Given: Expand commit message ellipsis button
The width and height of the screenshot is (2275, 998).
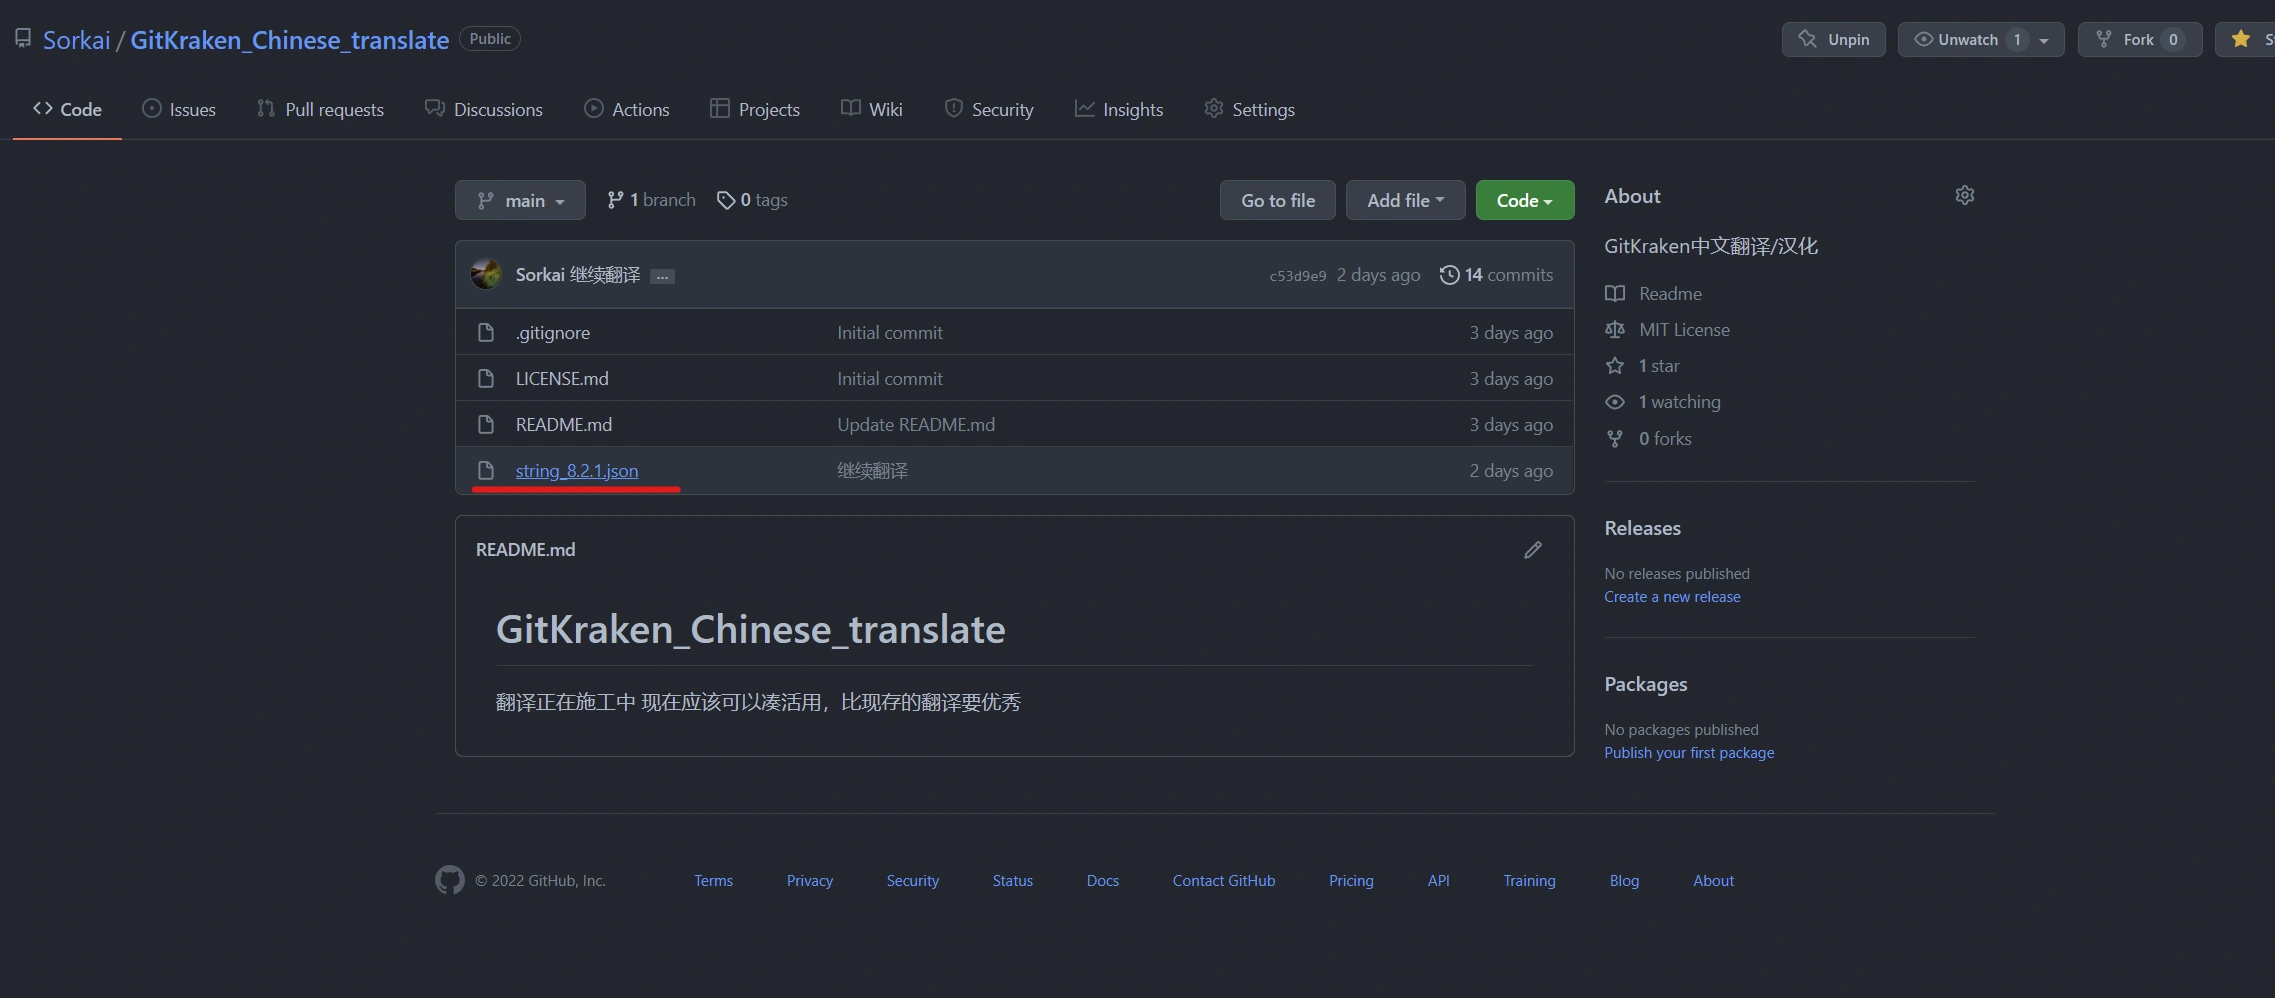Looking at the screenshot, I should coord(662,276).
